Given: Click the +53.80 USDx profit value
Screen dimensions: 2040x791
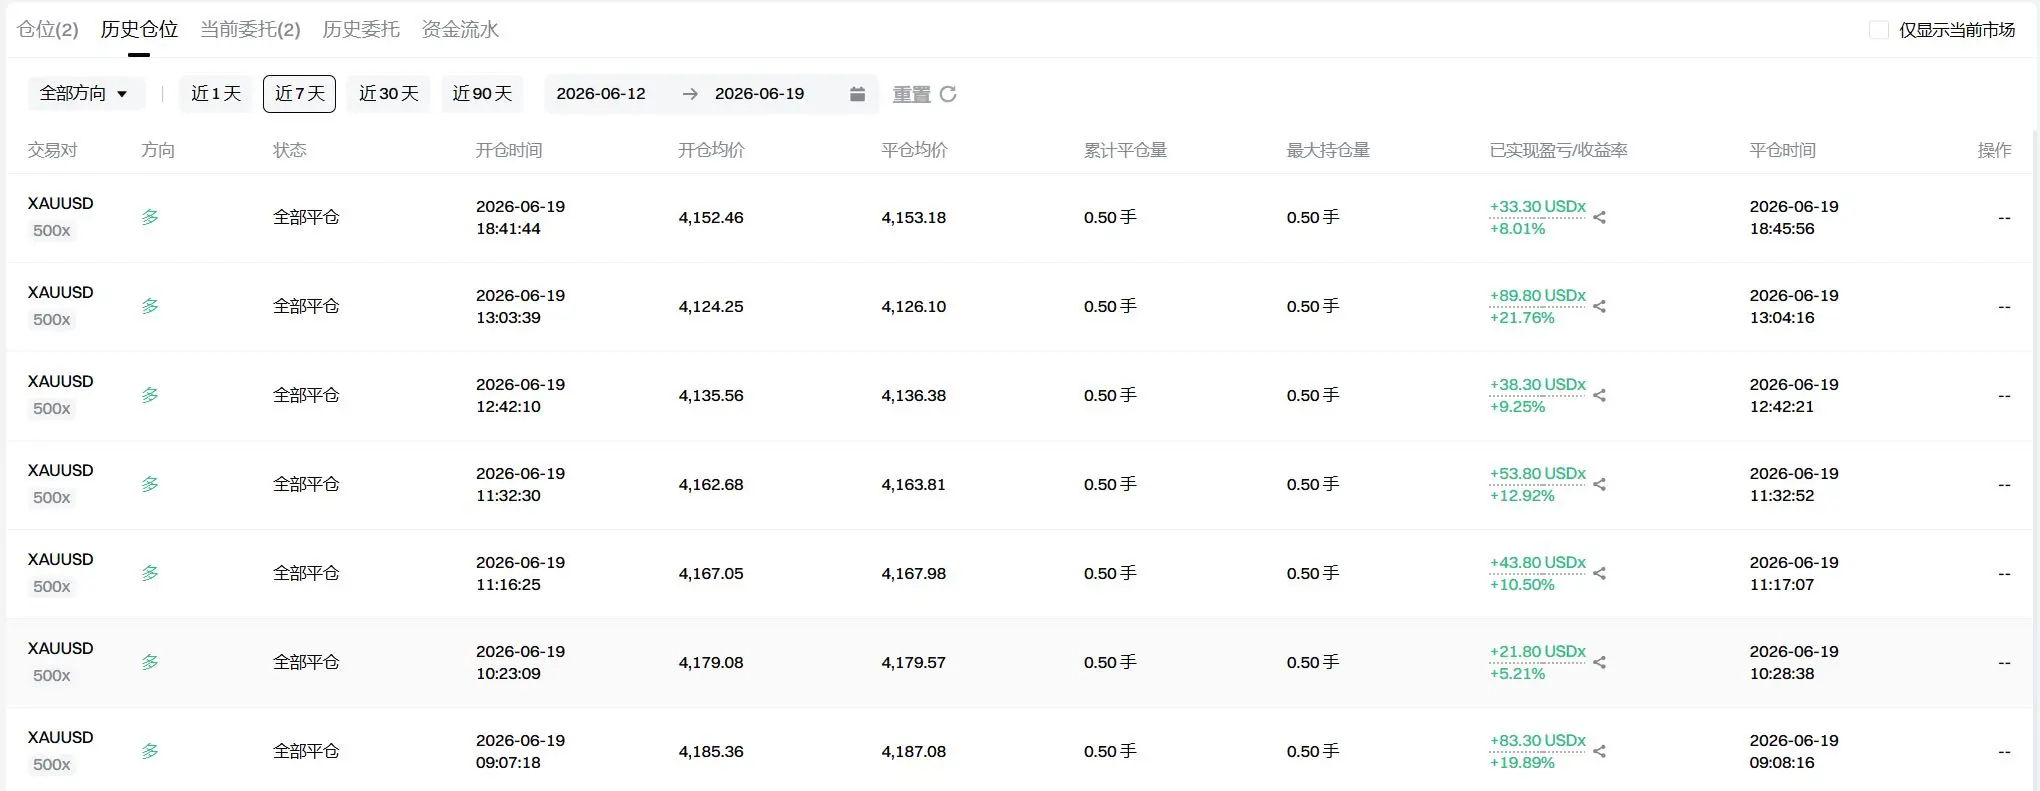Looking at the screenshot, I should (x=1537, y=473).
